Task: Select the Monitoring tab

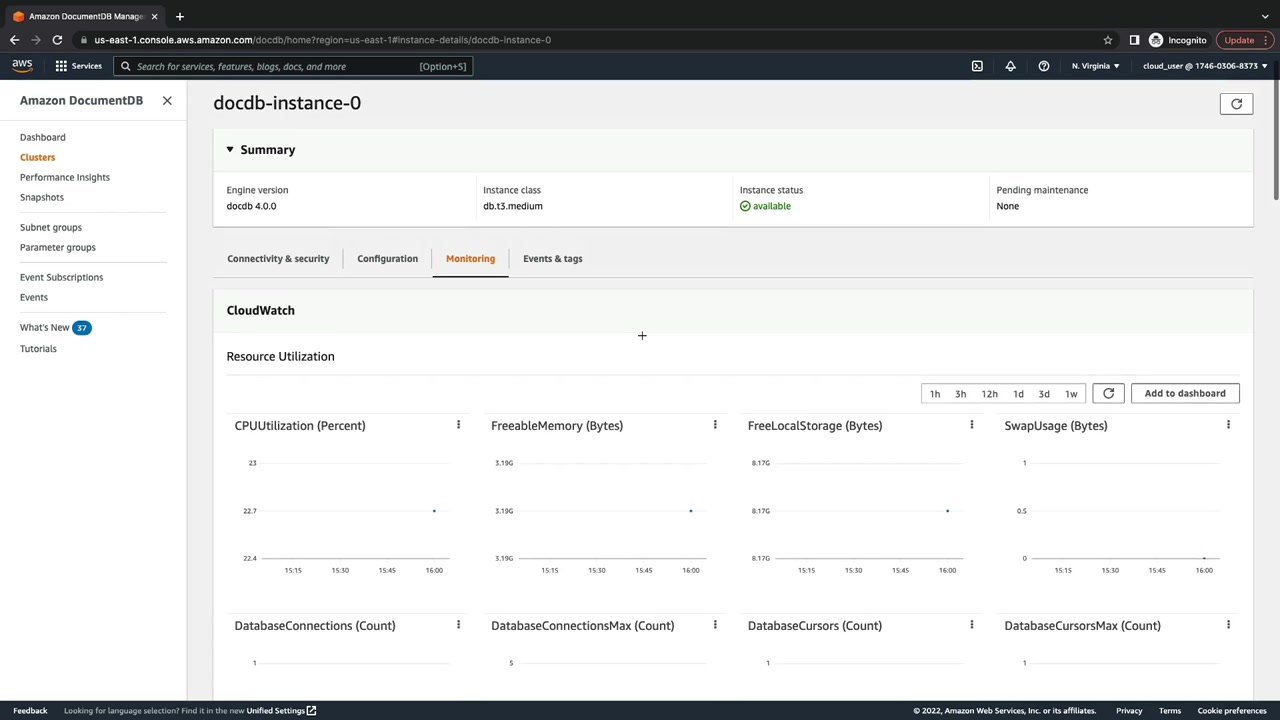Action: 470,259
